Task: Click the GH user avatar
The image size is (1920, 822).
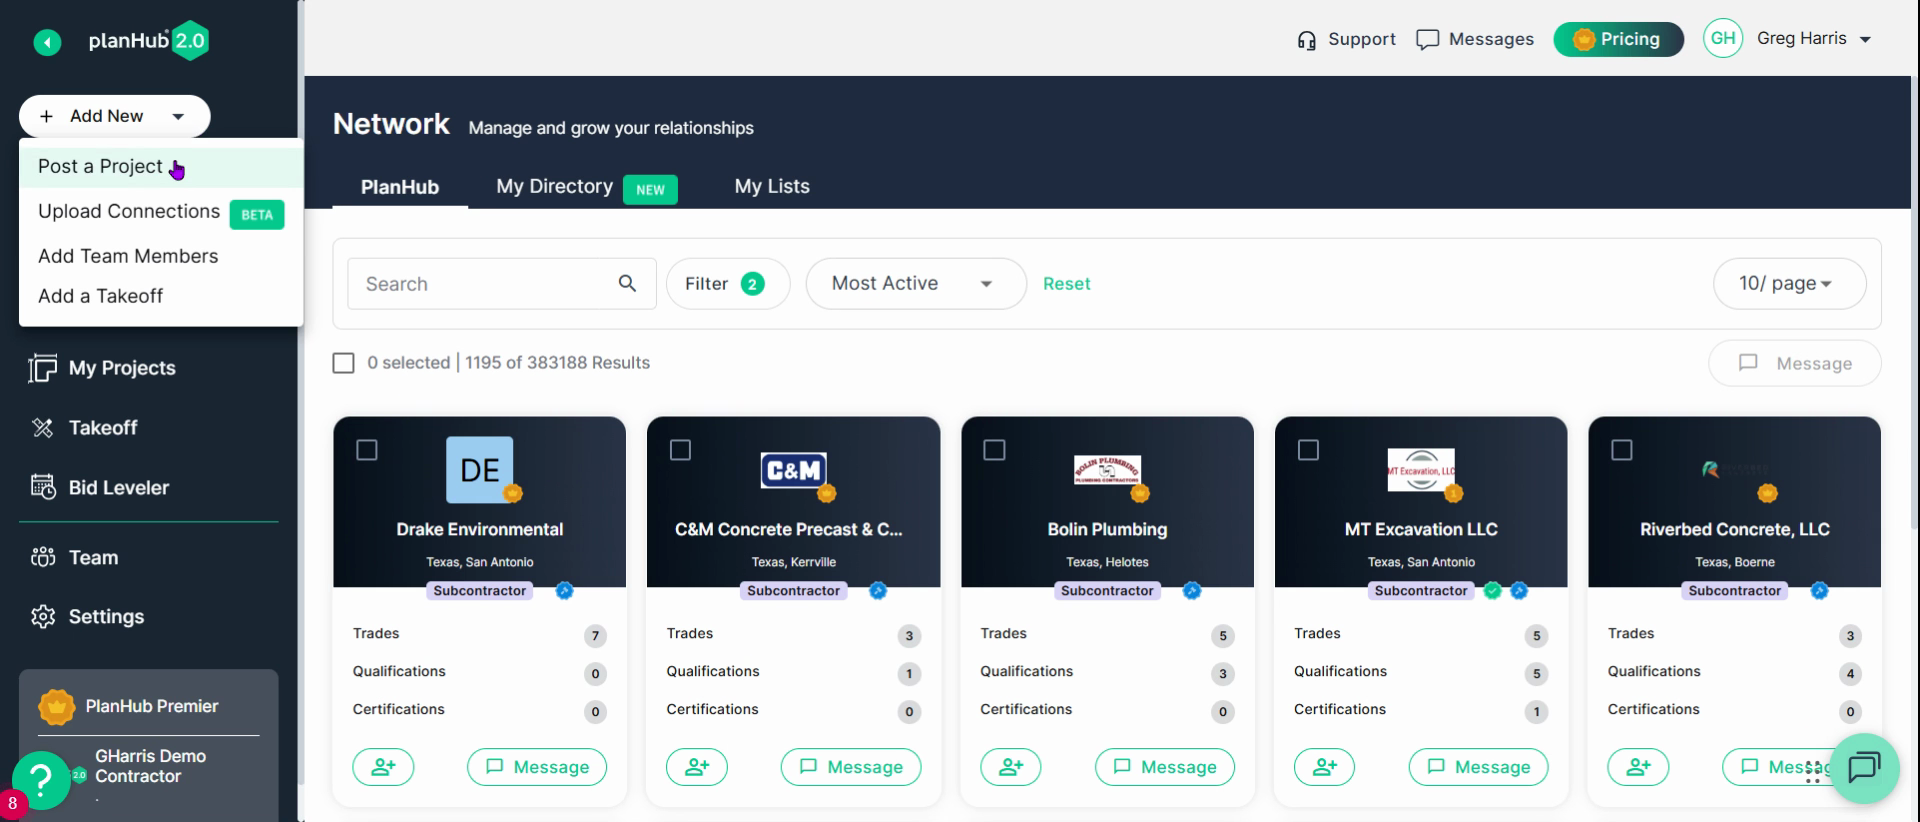Action: [1723, 39]
